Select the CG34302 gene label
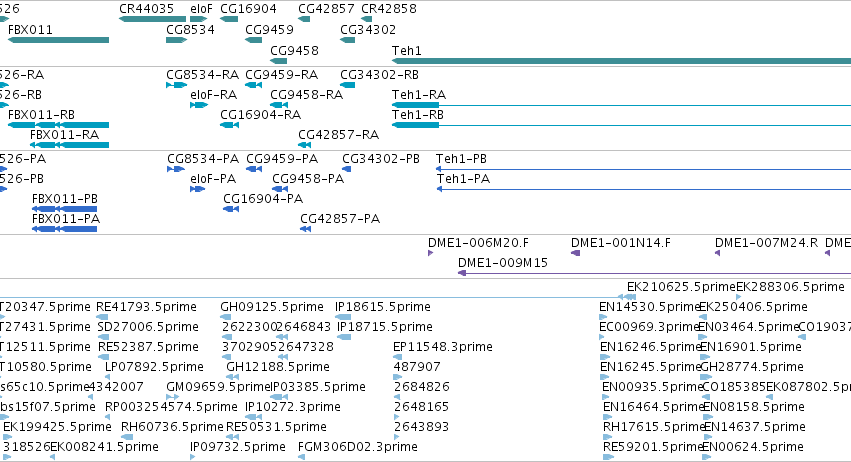The image size is (851, 462). (x=368, y=29)
